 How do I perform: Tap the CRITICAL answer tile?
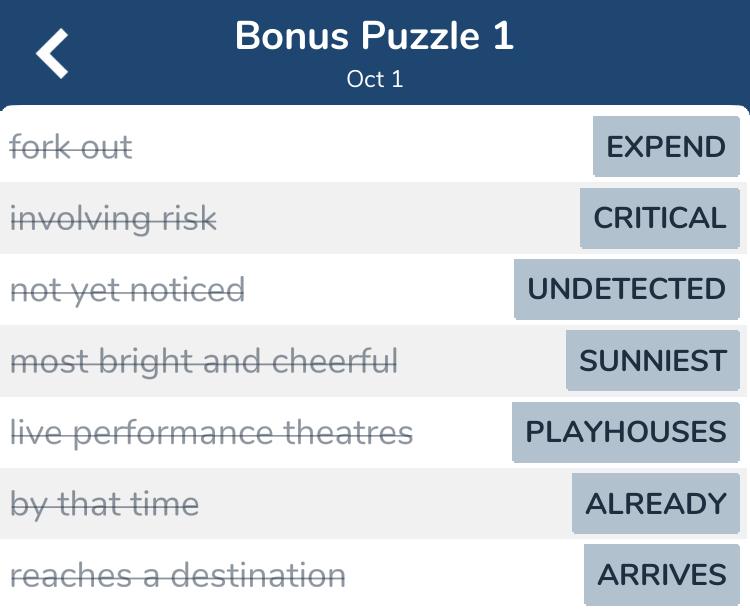(660, 218)
